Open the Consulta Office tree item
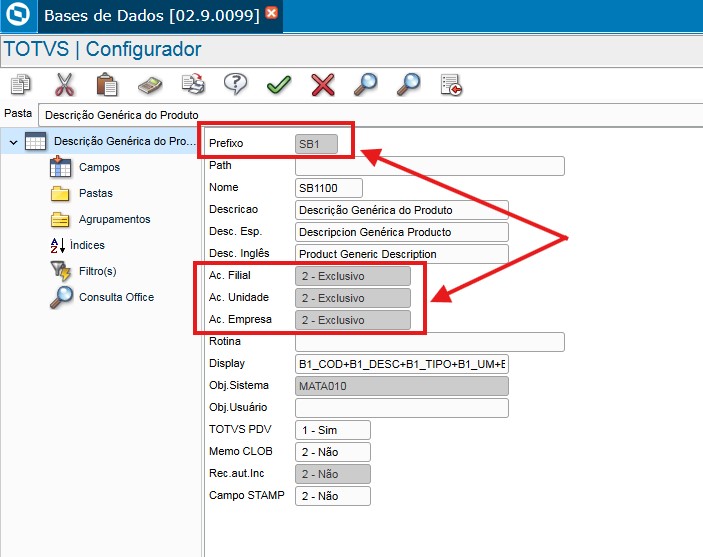703x557 pixels. coord(116,297)
